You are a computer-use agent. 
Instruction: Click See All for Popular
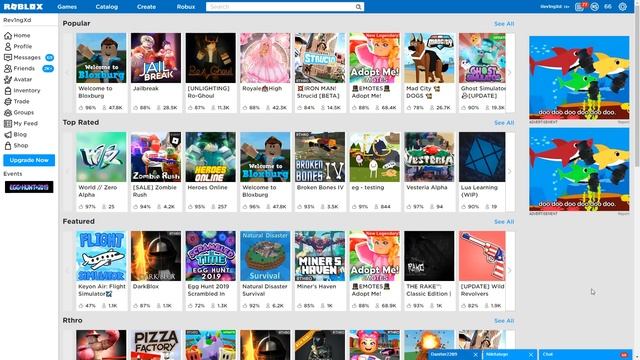pyautogui.click(x=504, y=24)
